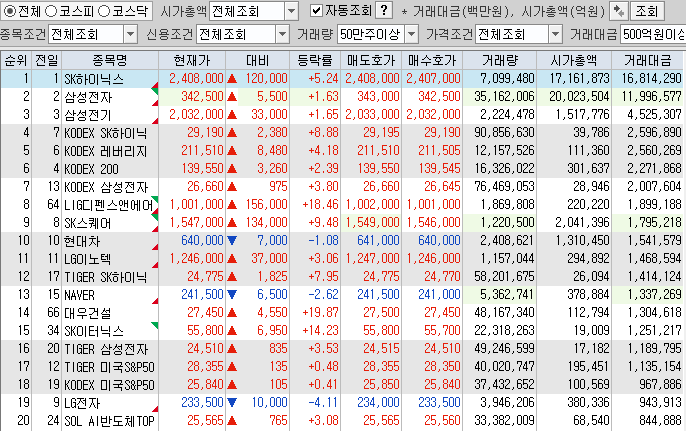Screen dimensions: 686x431
Task: Click the down arrow in the 현대차 row
Action: (232, 240)
